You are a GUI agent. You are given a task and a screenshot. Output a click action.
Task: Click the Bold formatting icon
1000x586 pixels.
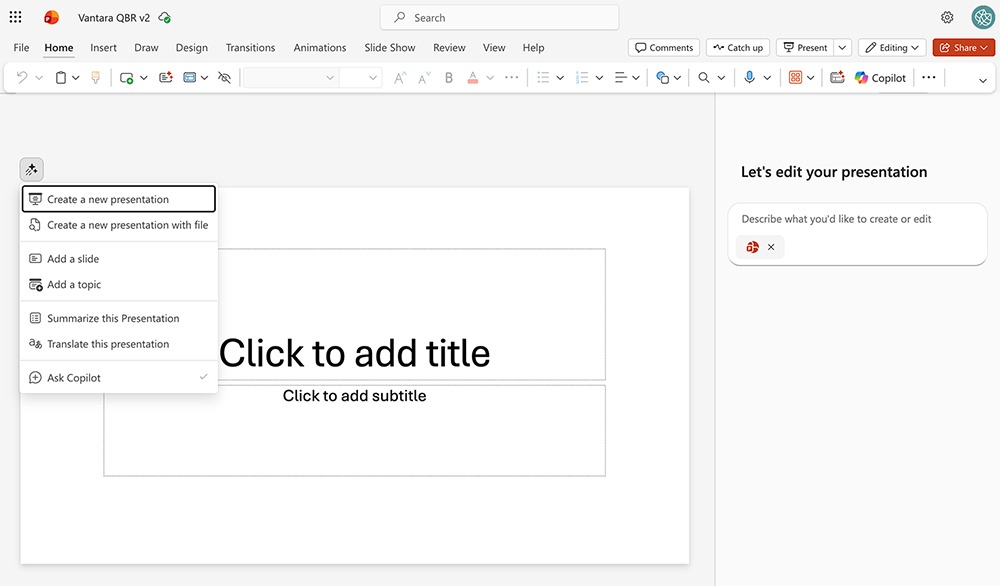tap(448, 78)
